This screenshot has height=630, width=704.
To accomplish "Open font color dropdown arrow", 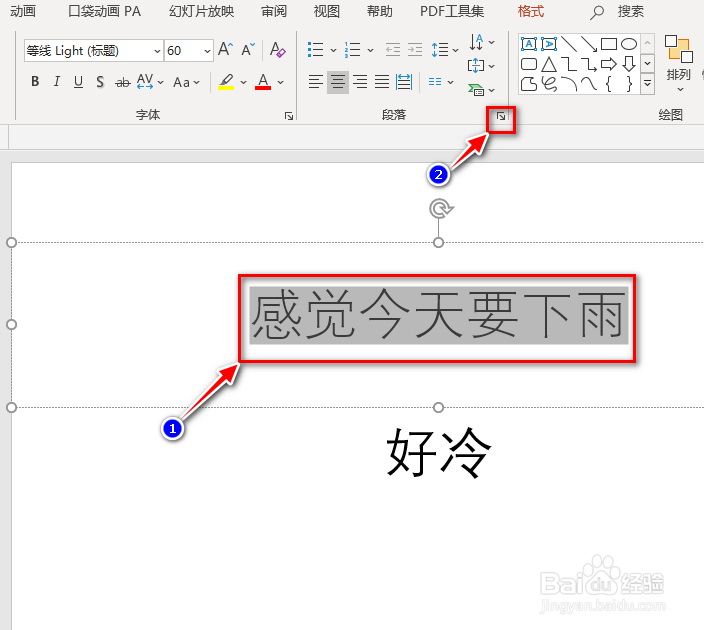I will click(x=281, y=82).
